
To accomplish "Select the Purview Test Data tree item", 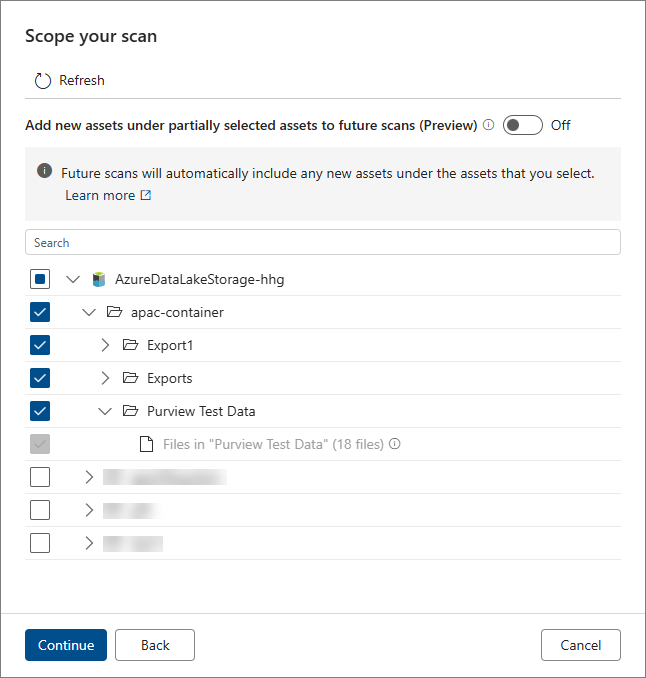I will tap(201, 411).
